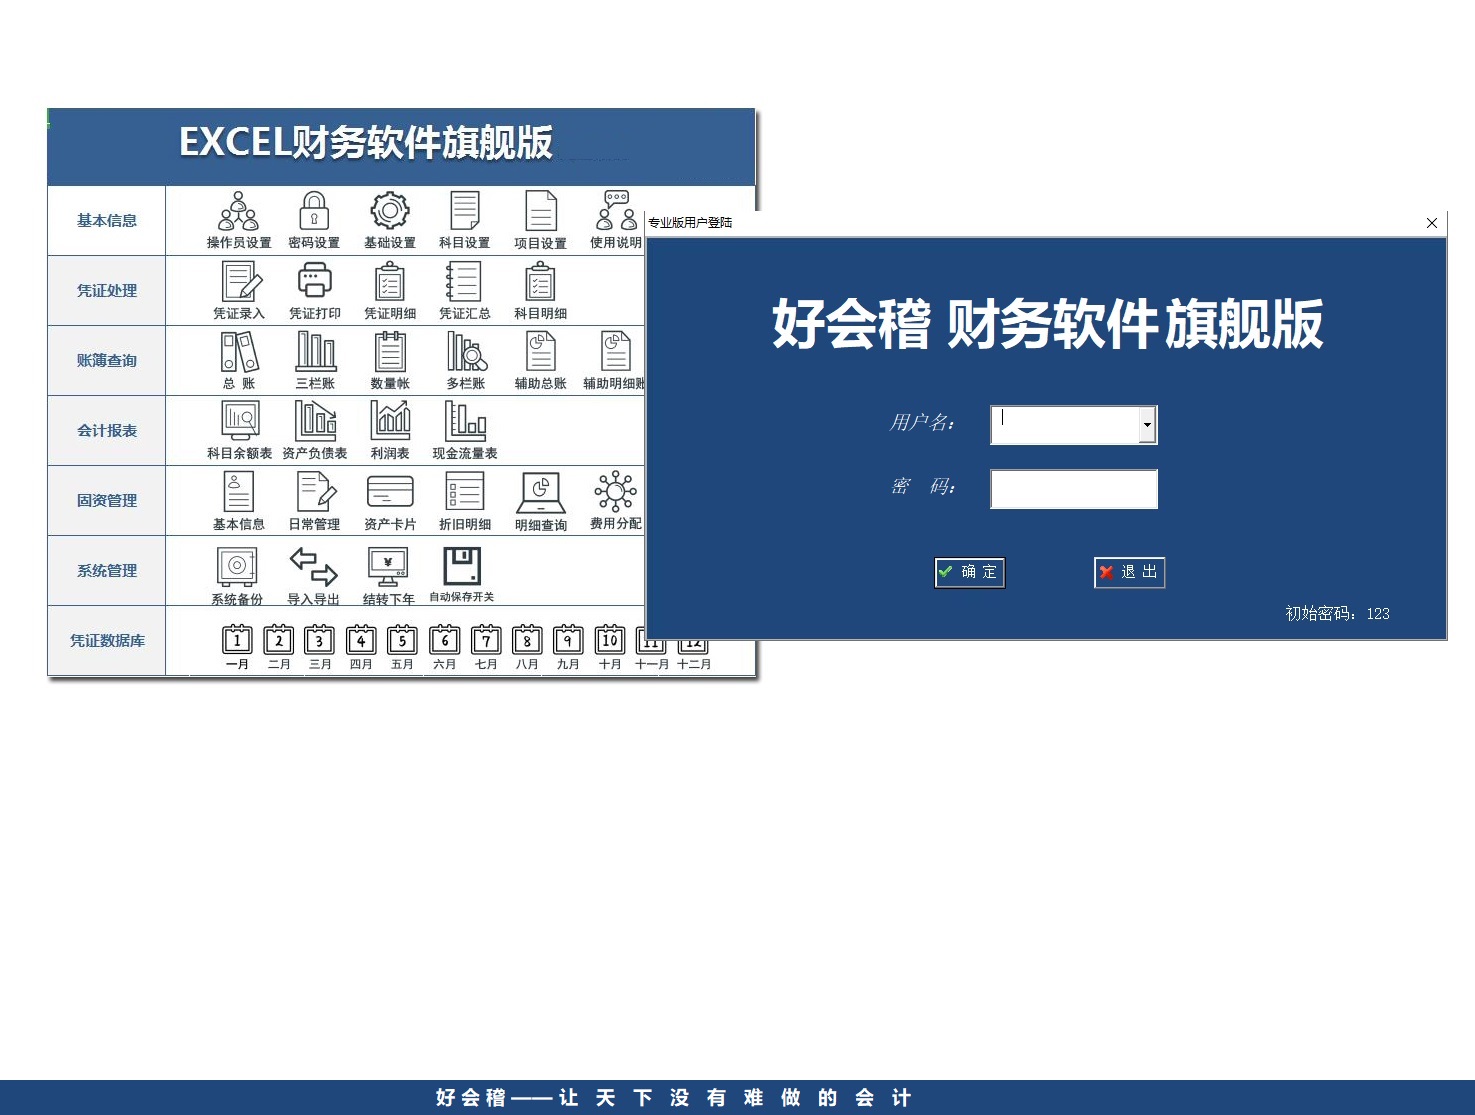This screenshot has height=1115, width=1475.
Task: Click the 退出 exit button
Action: pyautogui.click(x=1128, y=572)
